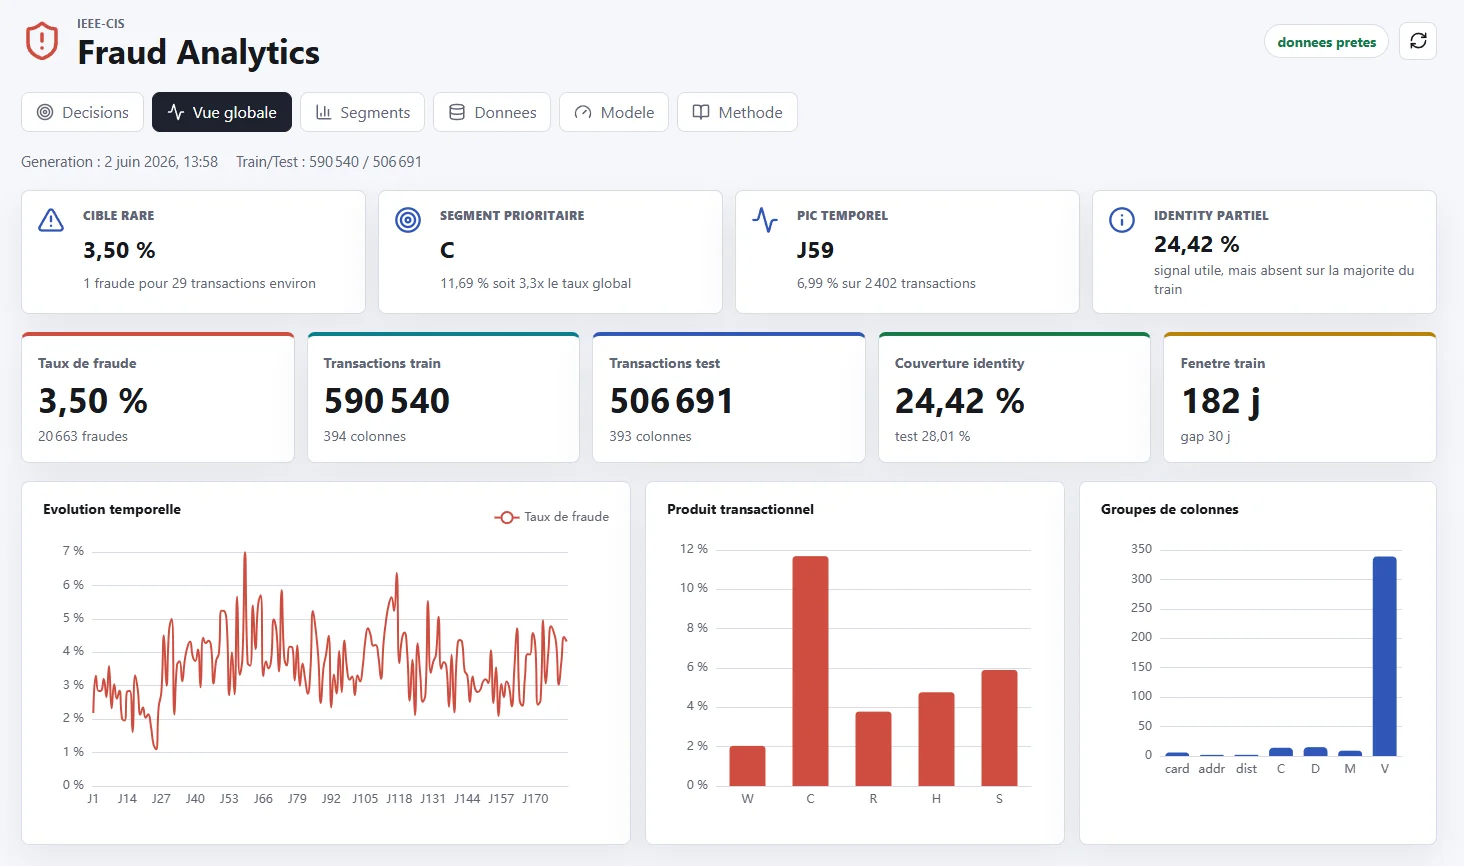Click the red shield logo icon

(42, 41)
